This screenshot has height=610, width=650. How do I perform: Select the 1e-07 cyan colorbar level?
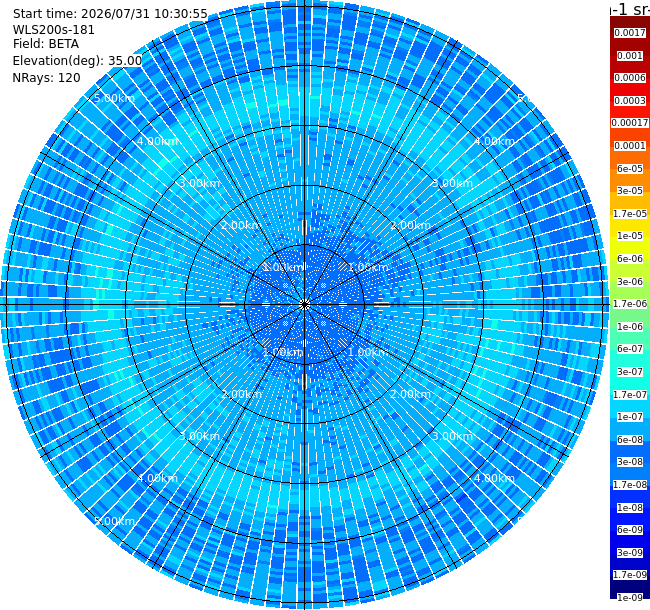pos(630,417)
